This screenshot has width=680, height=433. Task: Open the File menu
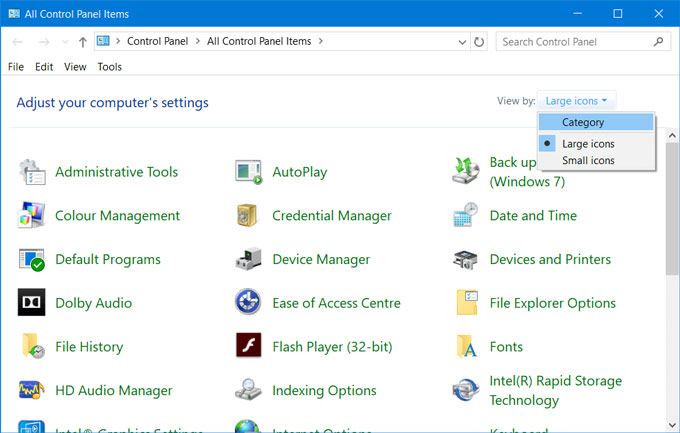coord(16,67)
